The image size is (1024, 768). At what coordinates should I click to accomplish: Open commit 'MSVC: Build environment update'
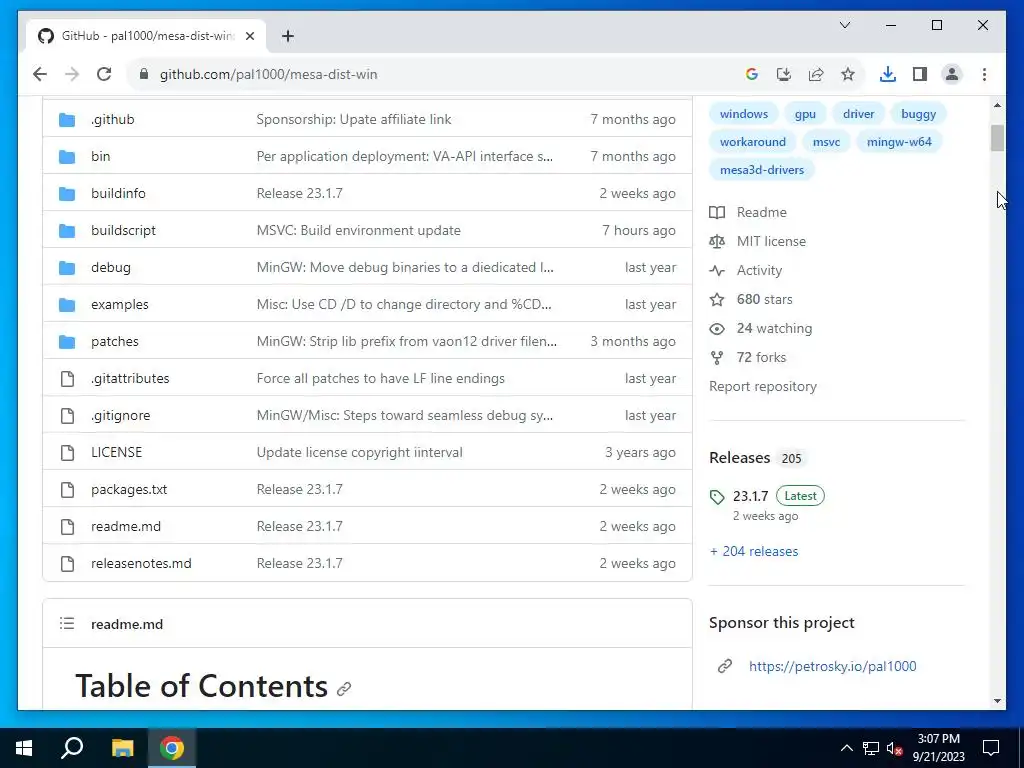(x=359, y=231)
